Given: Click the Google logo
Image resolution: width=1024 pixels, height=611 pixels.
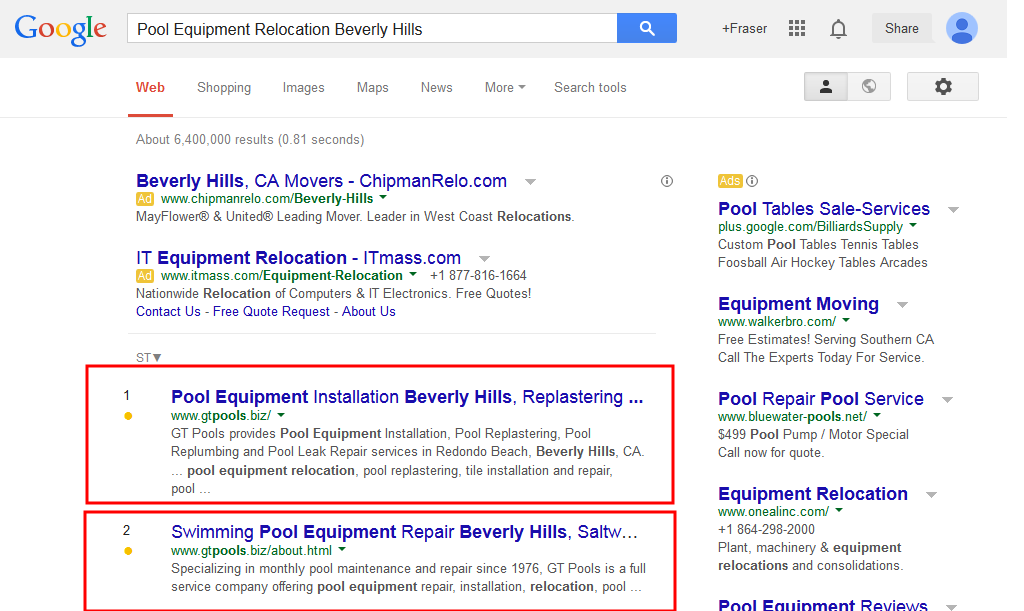Looking at the screenshot, I should (x=61, y=29).
